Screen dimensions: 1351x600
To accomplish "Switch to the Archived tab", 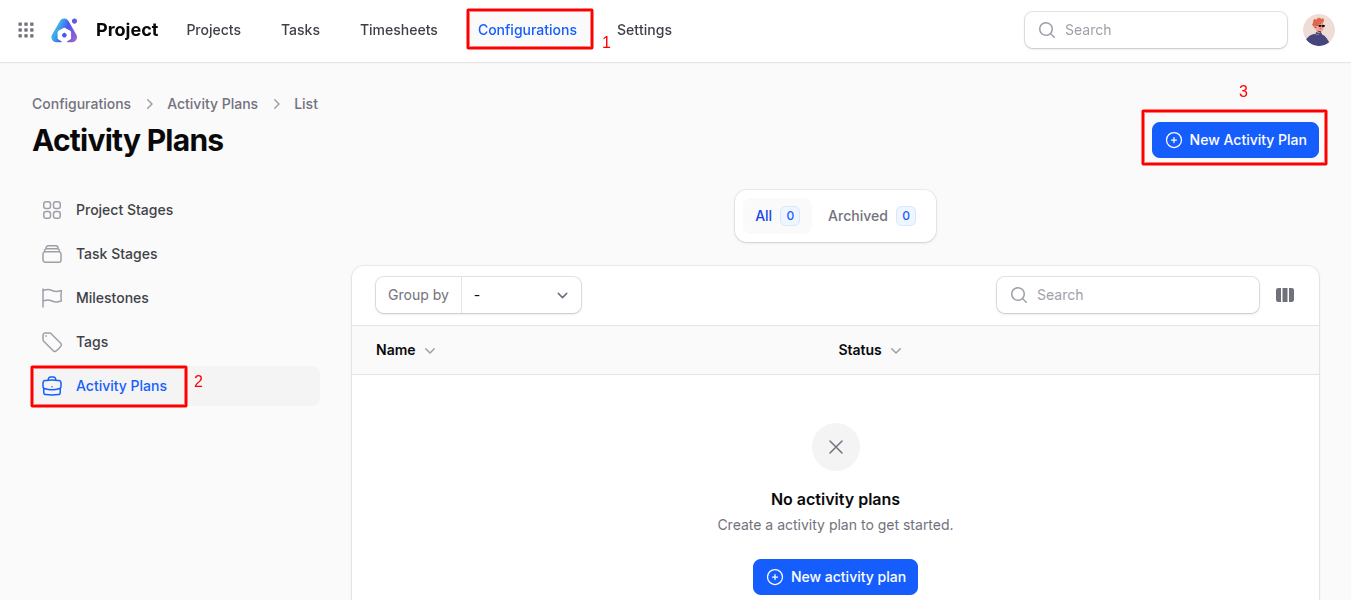I will point(870,216).
